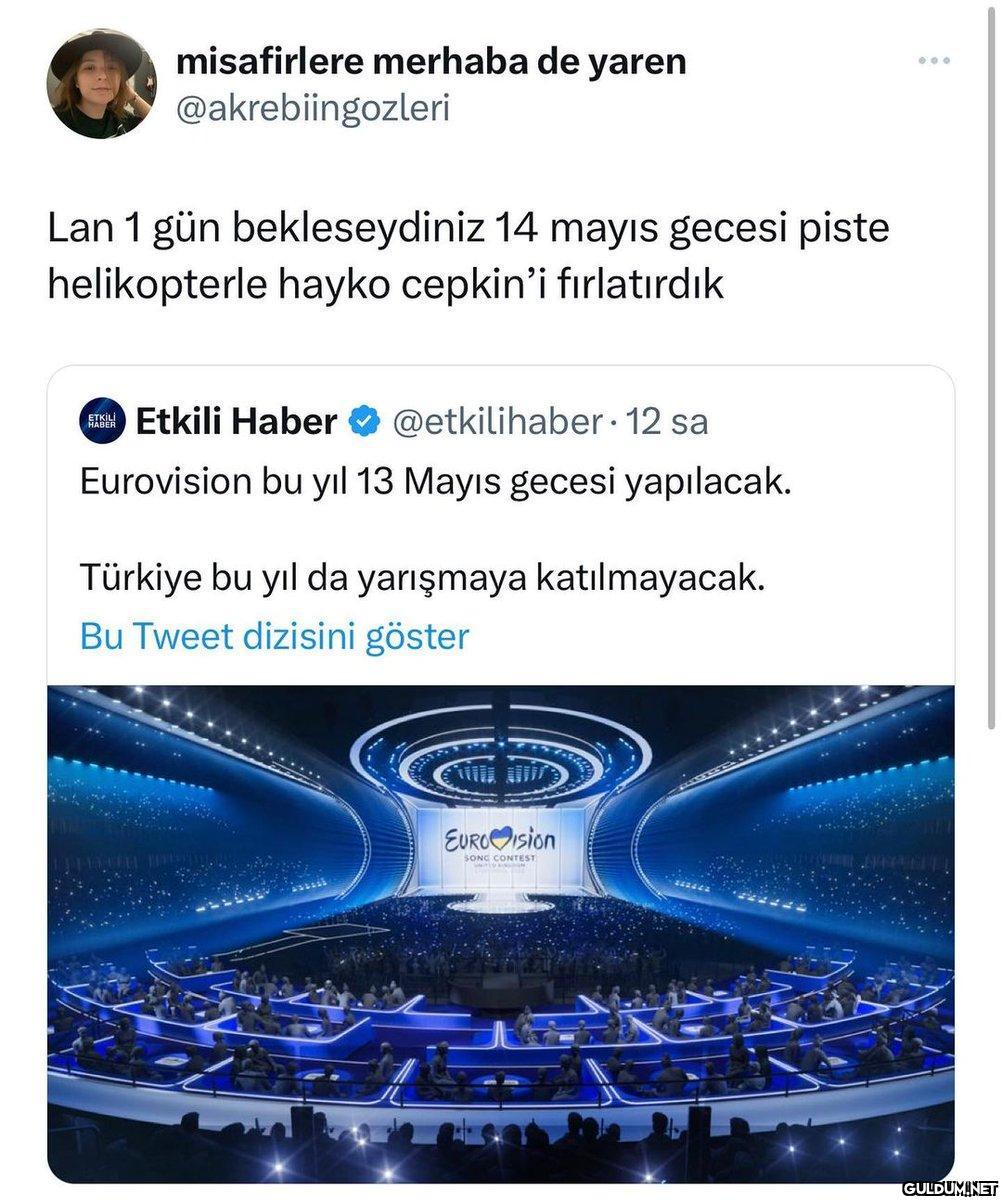Open yaren's profile picture
Screen dimensions: 1002x1200
pos(102,83)
